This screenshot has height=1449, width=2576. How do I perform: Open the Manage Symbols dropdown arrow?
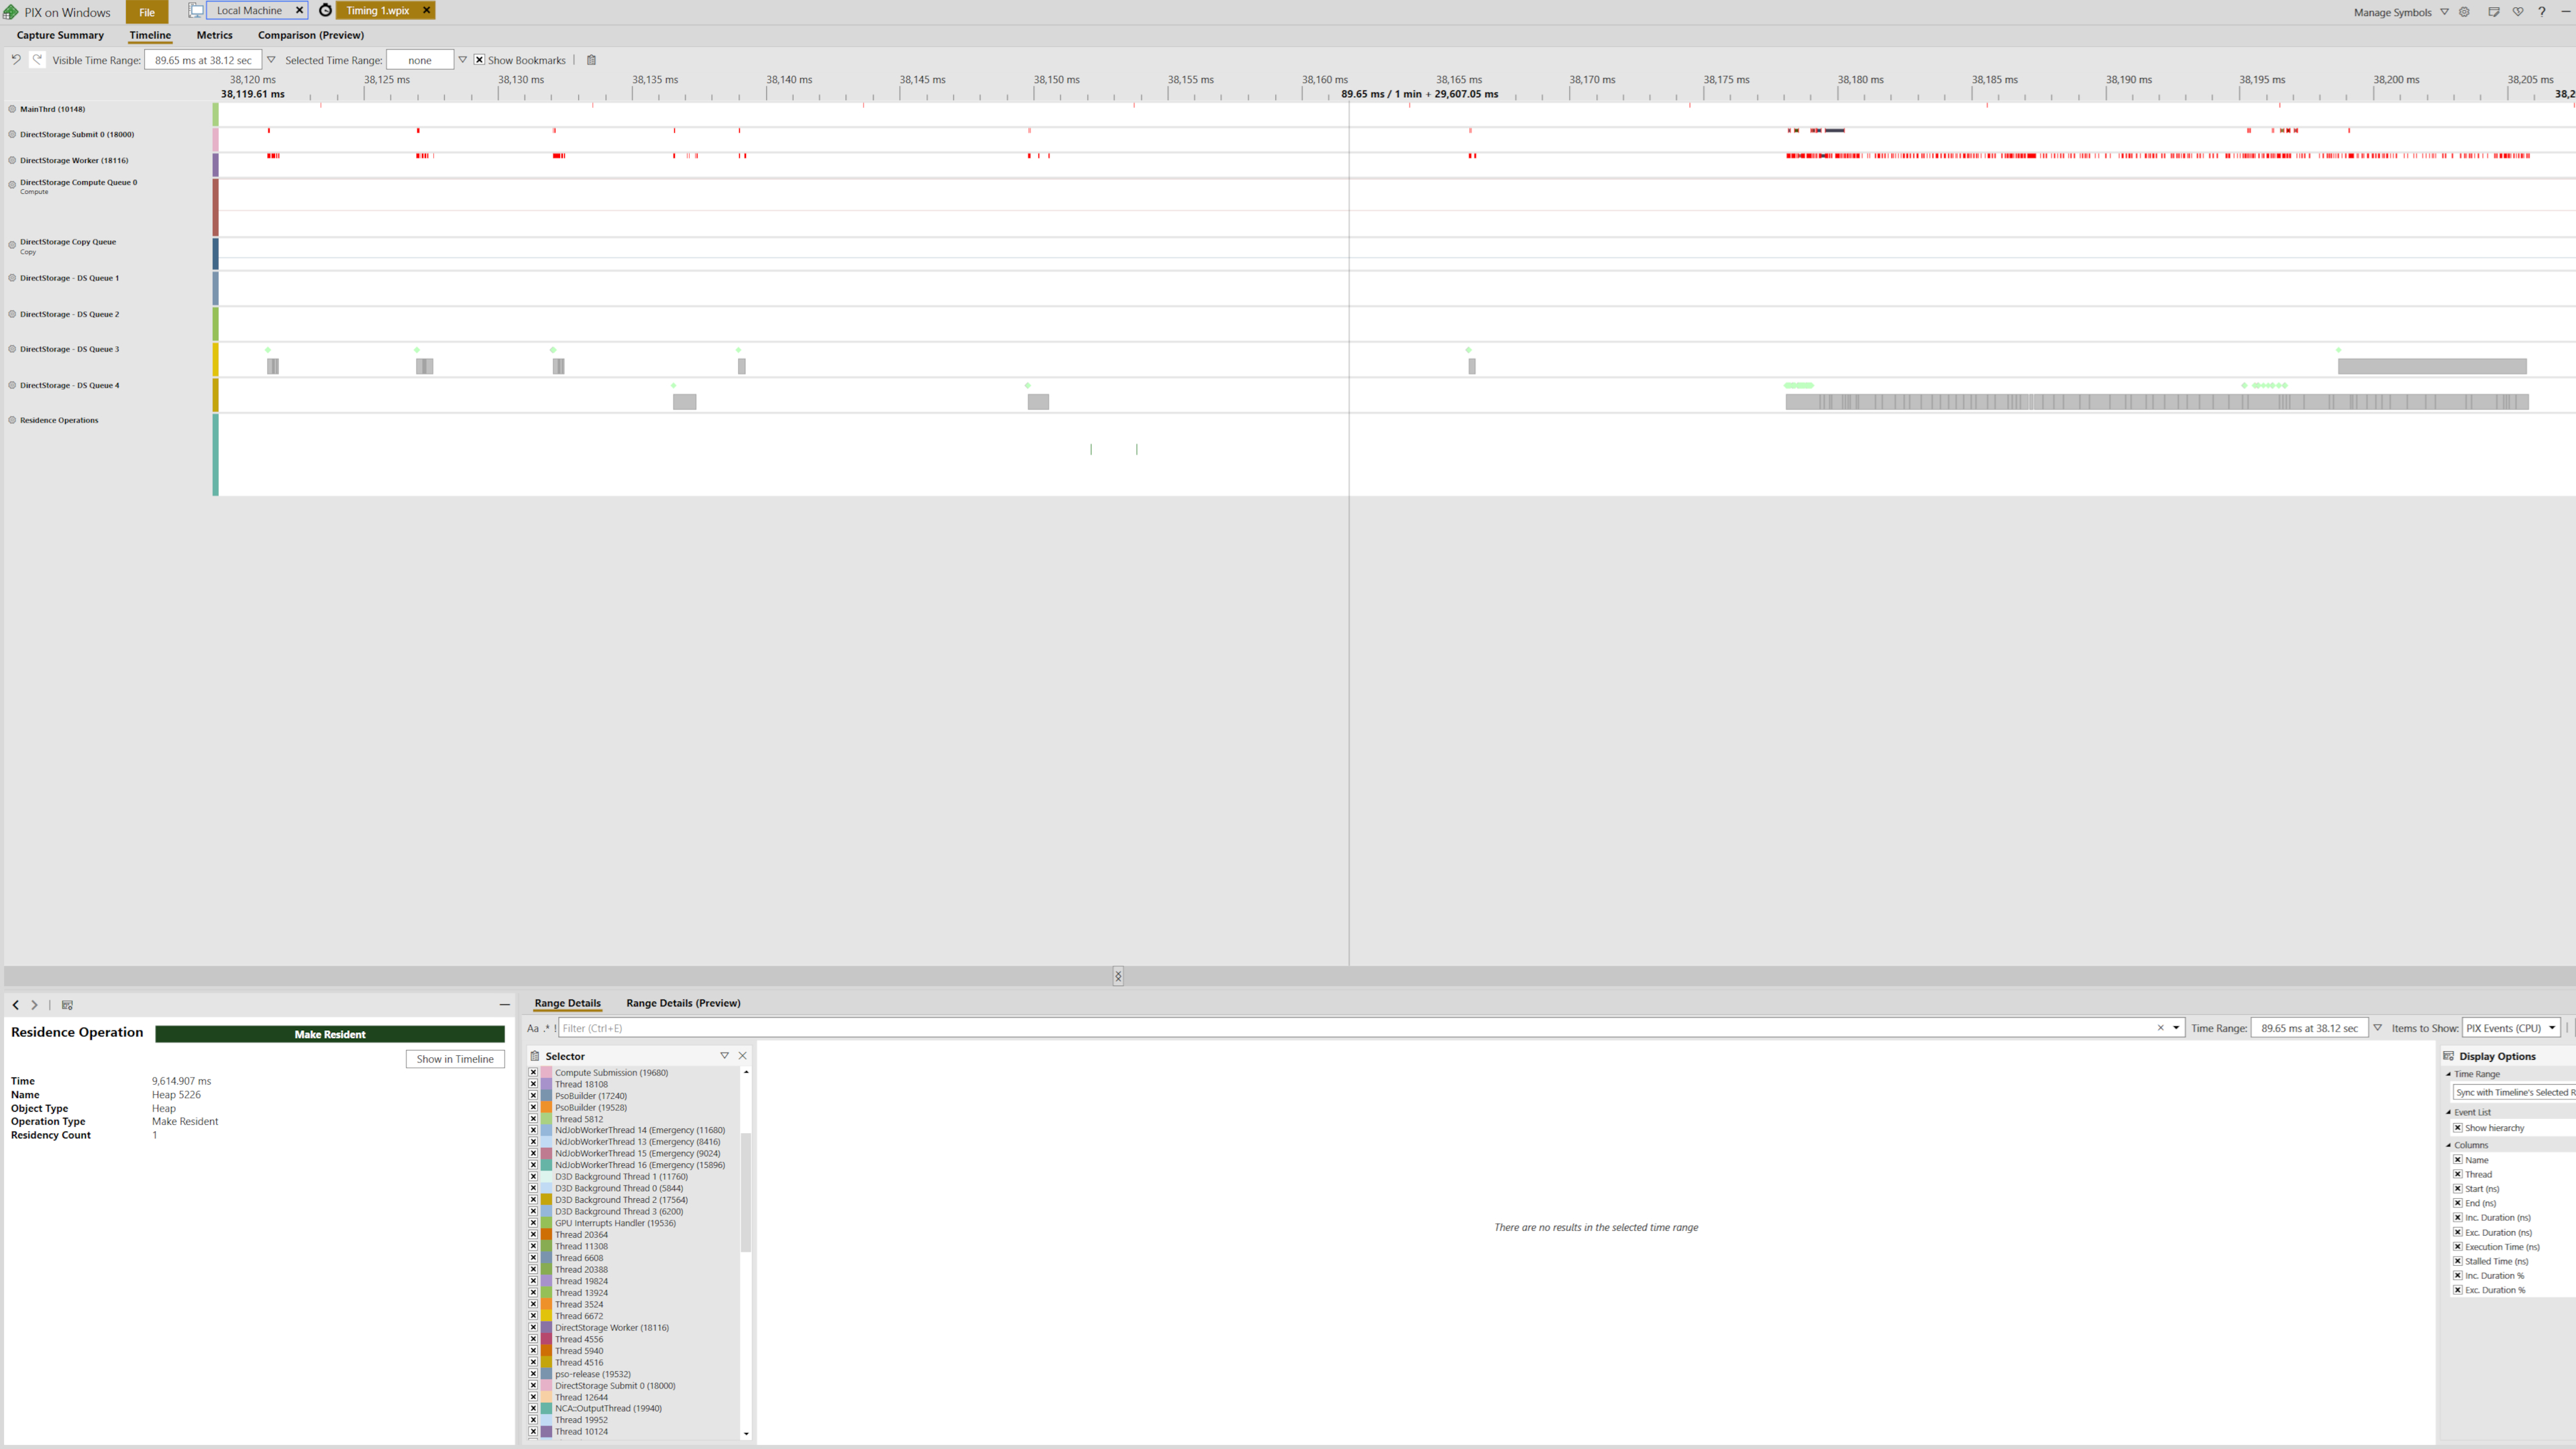[x=2444, y=12]
